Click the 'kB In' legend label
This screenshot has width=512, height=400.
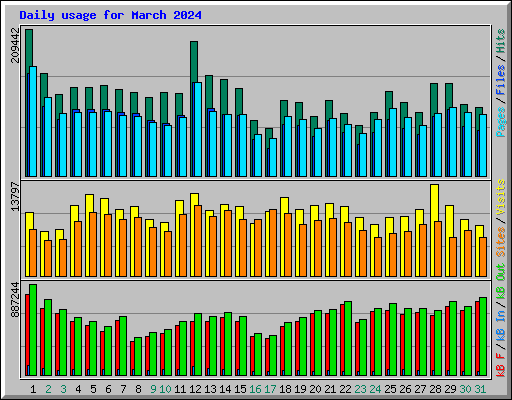[x=501, y=327]
